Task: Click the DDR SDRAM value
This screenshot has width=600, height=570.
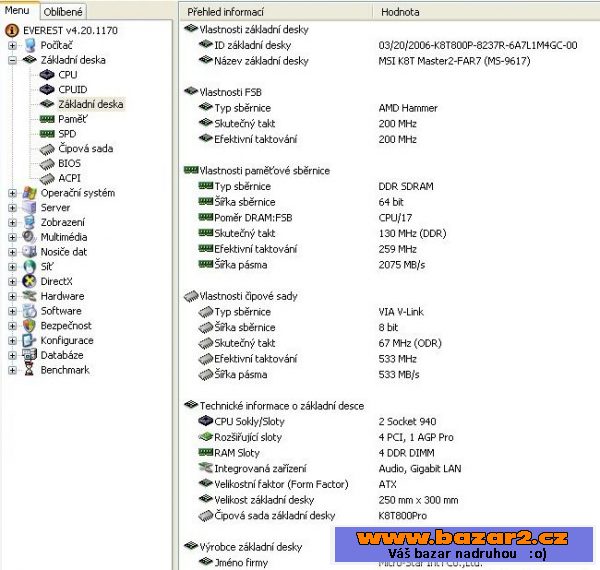Action: (x=406, y=186)
